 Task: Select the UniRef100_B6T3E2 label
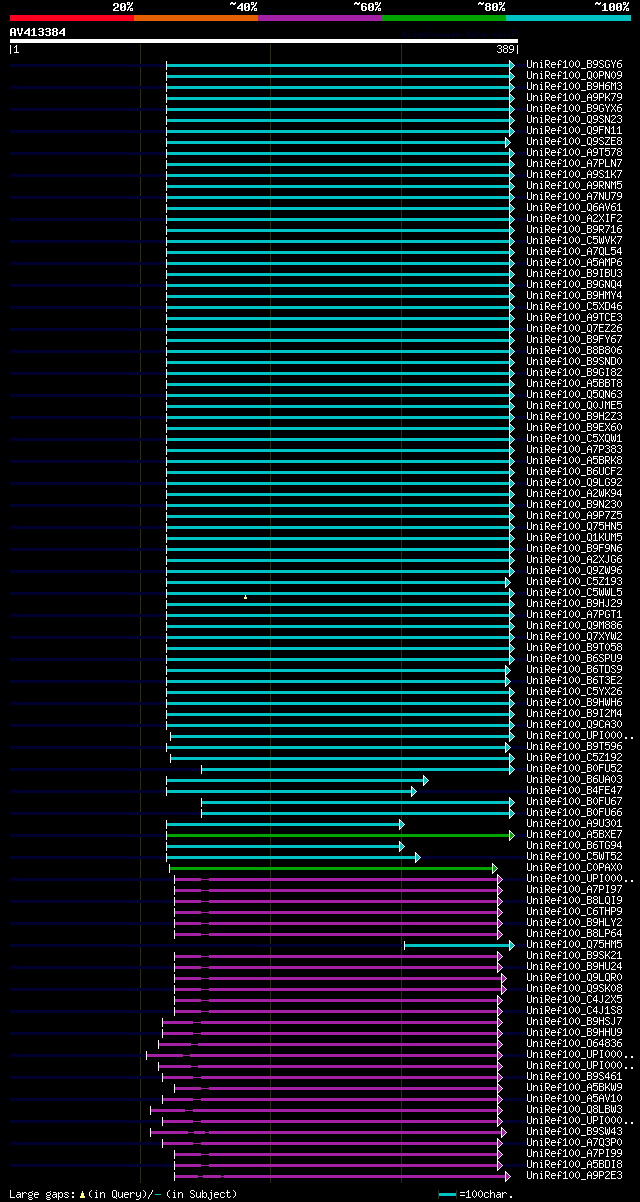[x=574, y=680]
